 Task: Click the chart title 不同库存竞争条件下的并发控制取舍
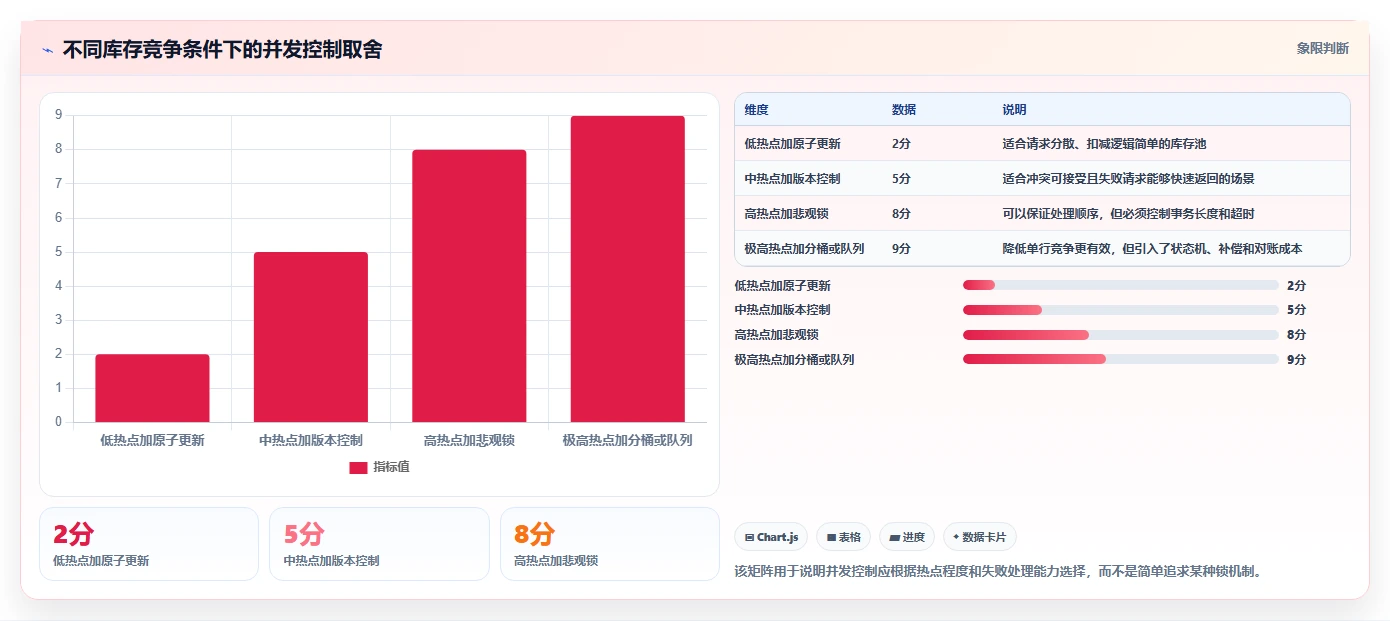pos(222,50)
